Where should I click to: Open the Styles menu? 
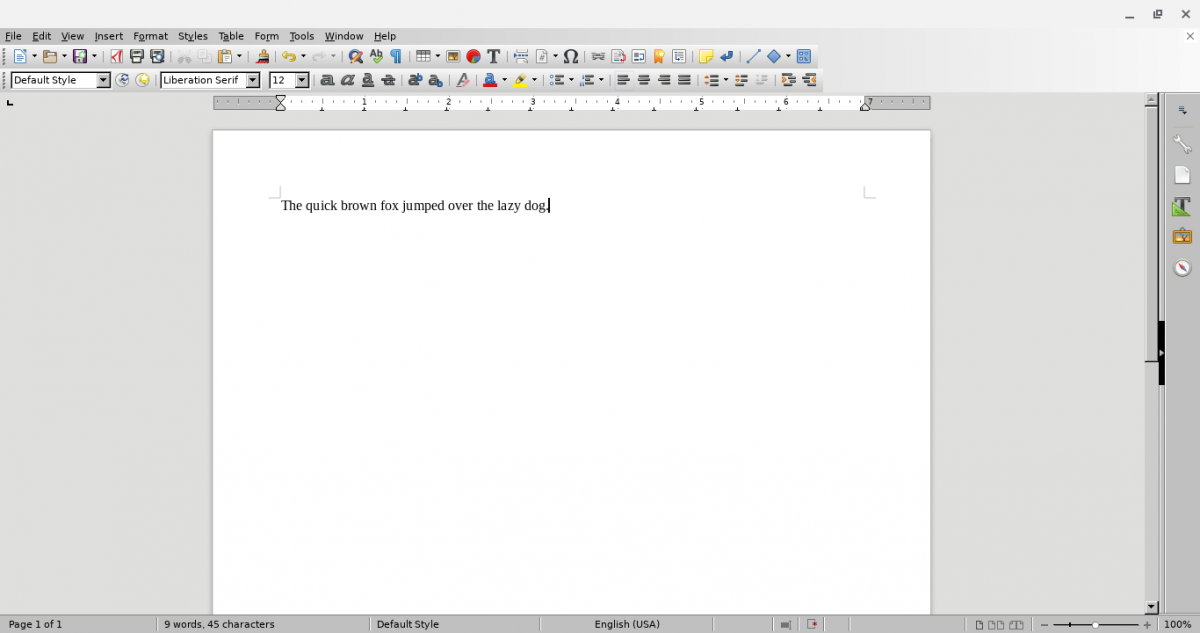(x=193, y=36)
